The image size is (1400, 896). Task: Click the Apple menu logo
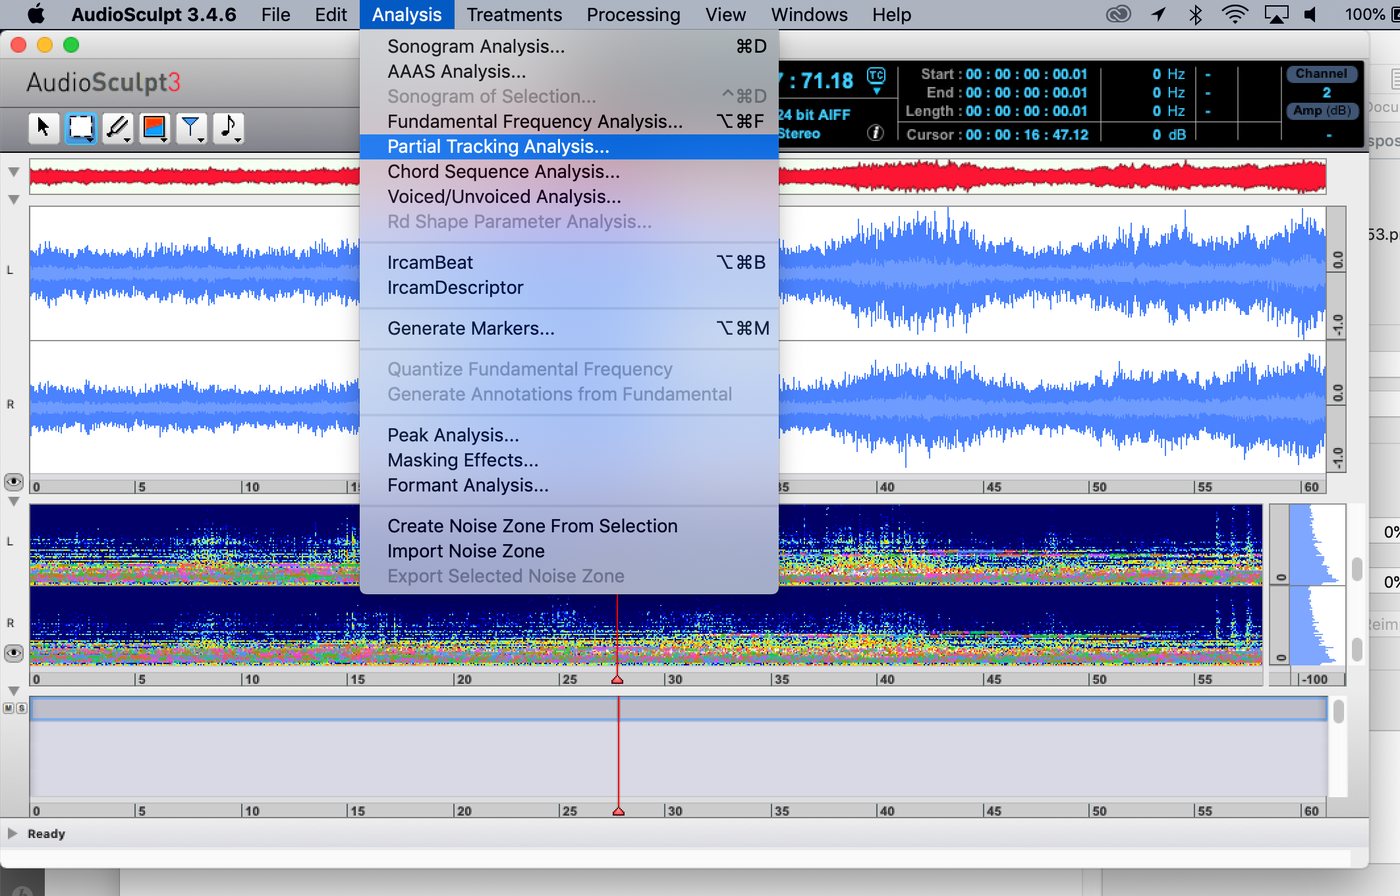tap(37, 14)
